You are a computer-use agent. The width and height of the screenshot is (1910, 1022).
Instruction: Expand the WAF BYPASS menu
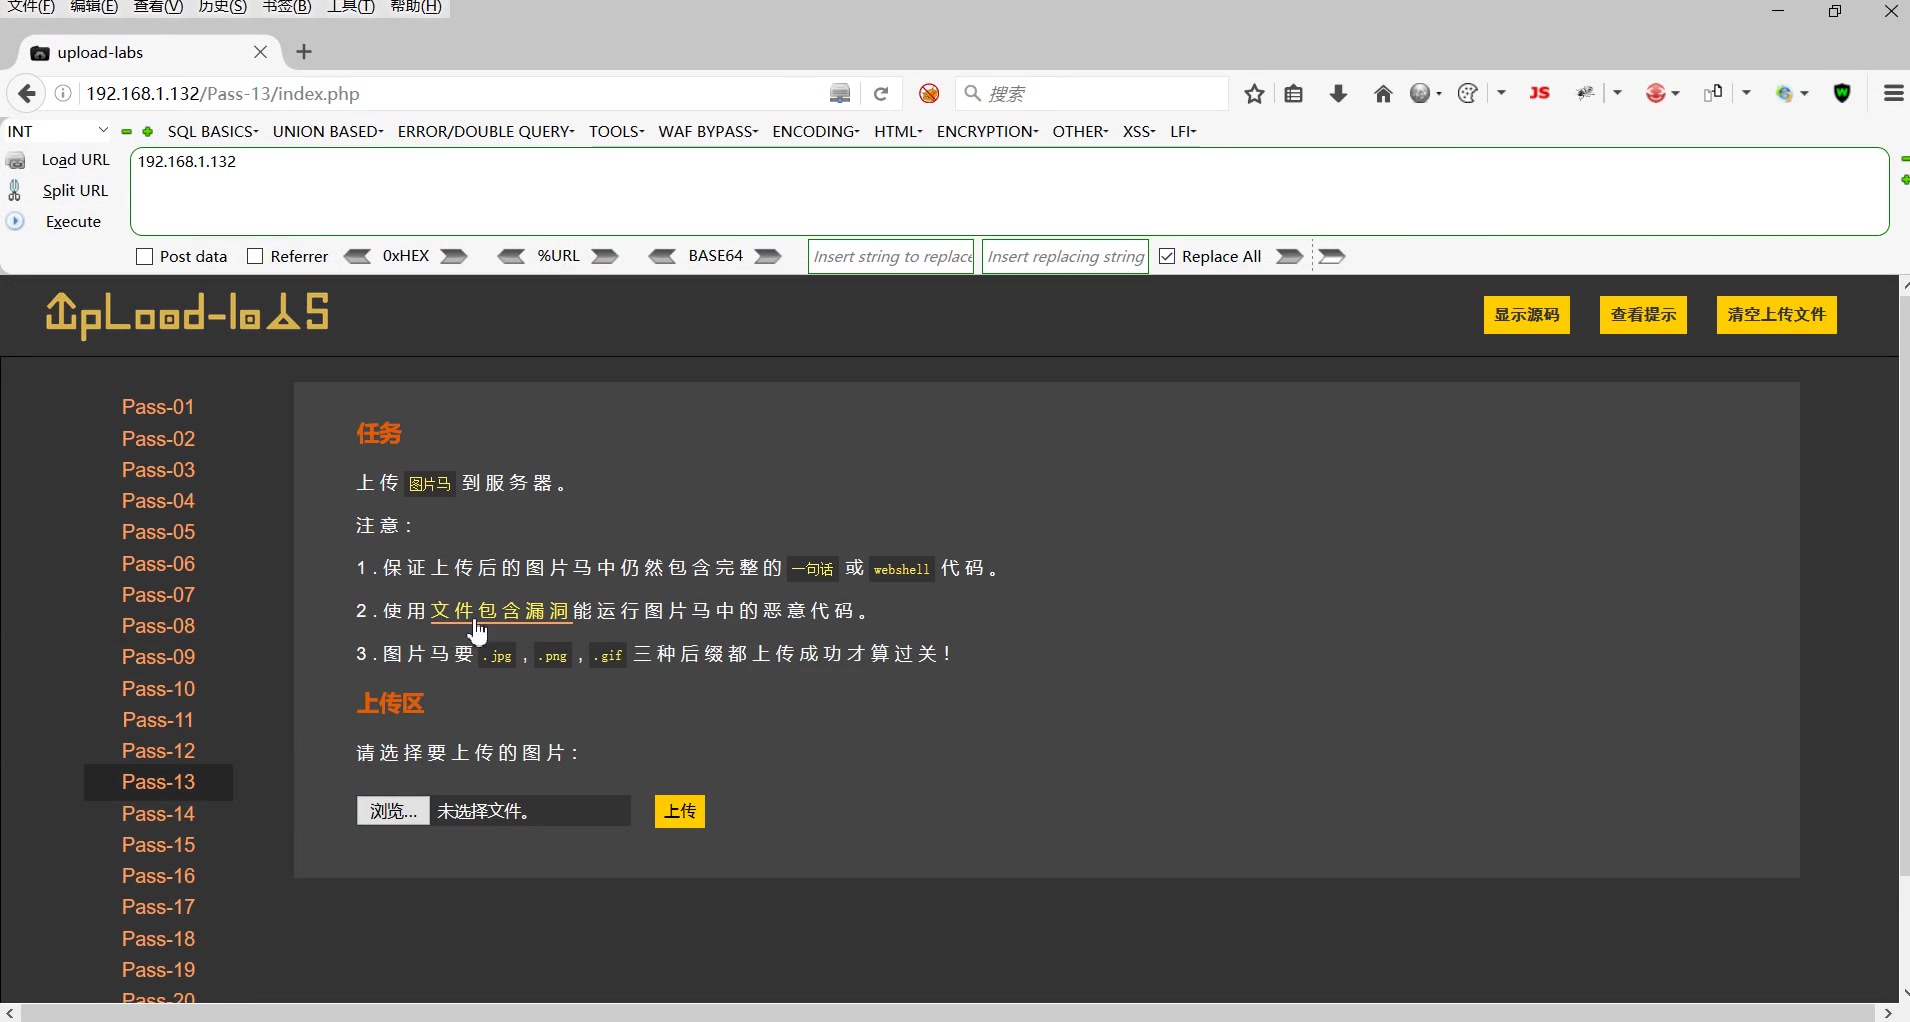(708, 131)
